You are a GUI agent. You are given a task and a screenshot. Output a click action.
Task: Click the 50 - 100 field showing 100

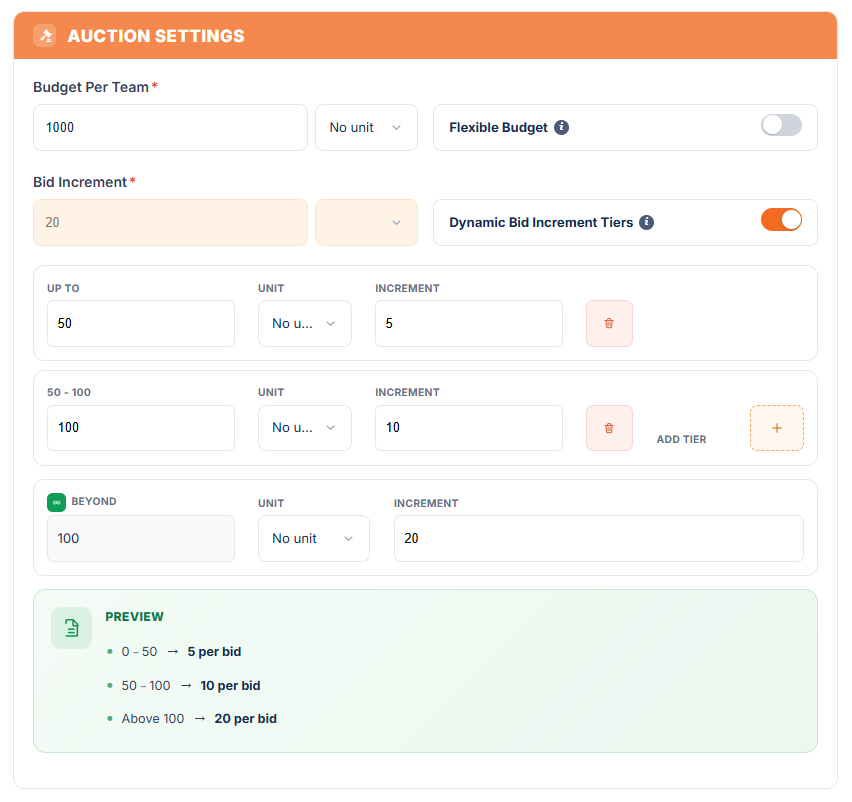[141, 428]
